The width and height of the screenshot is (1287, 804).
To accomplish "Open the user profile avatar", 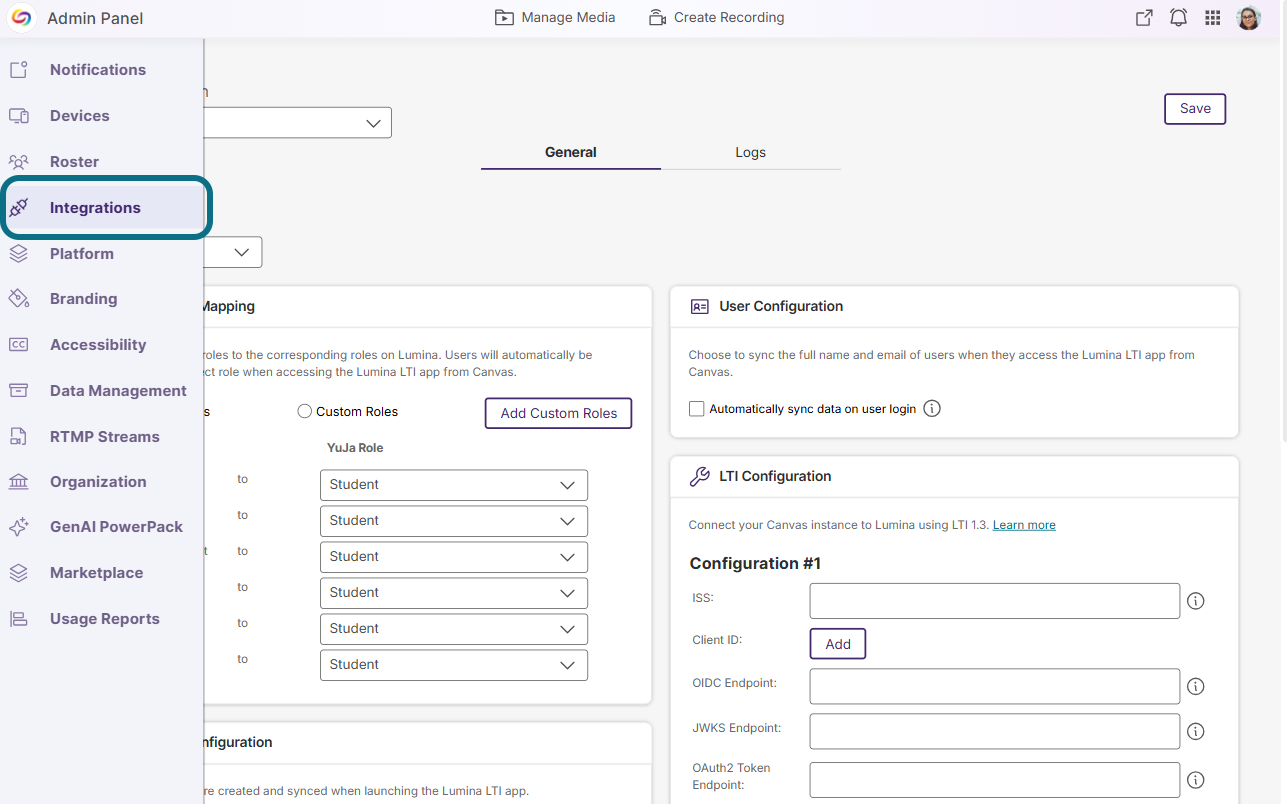I will point(1249,18).
